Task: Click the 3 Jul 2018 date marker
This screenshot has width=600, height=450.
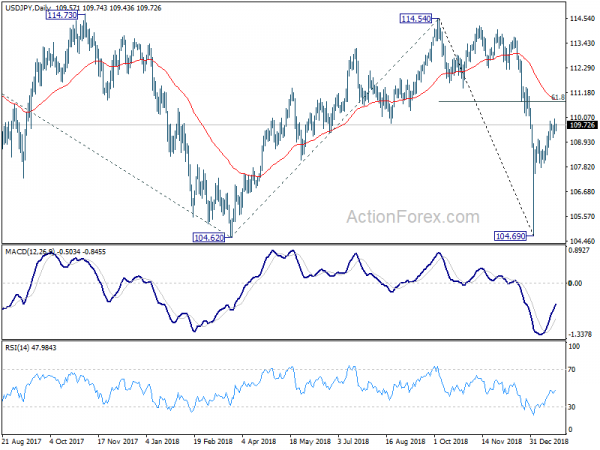Action: (x=353, y=441)
